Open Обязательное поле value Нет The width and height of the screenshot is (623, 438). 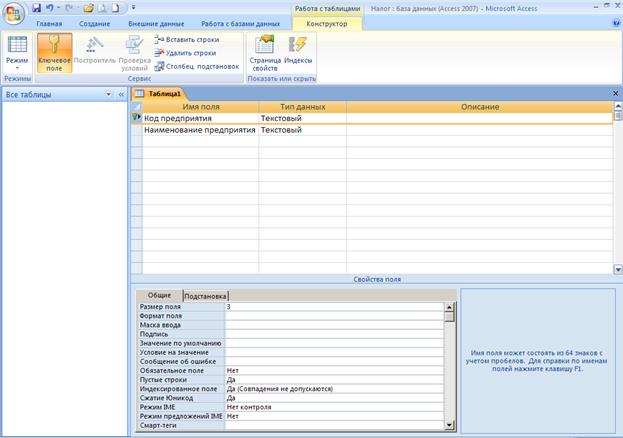coord(334,371)
